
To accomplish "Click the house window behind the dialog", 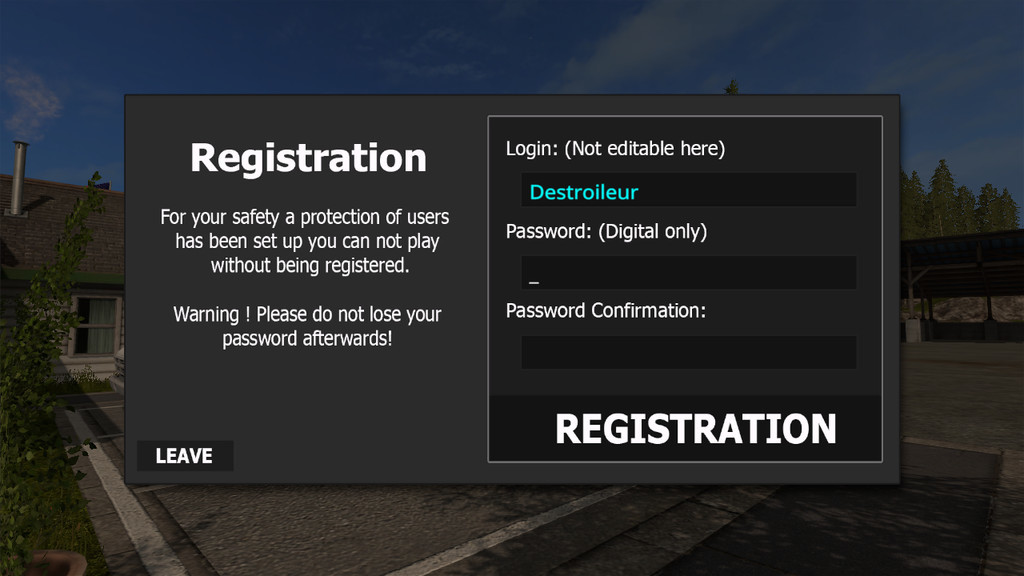I will point(97,325).
